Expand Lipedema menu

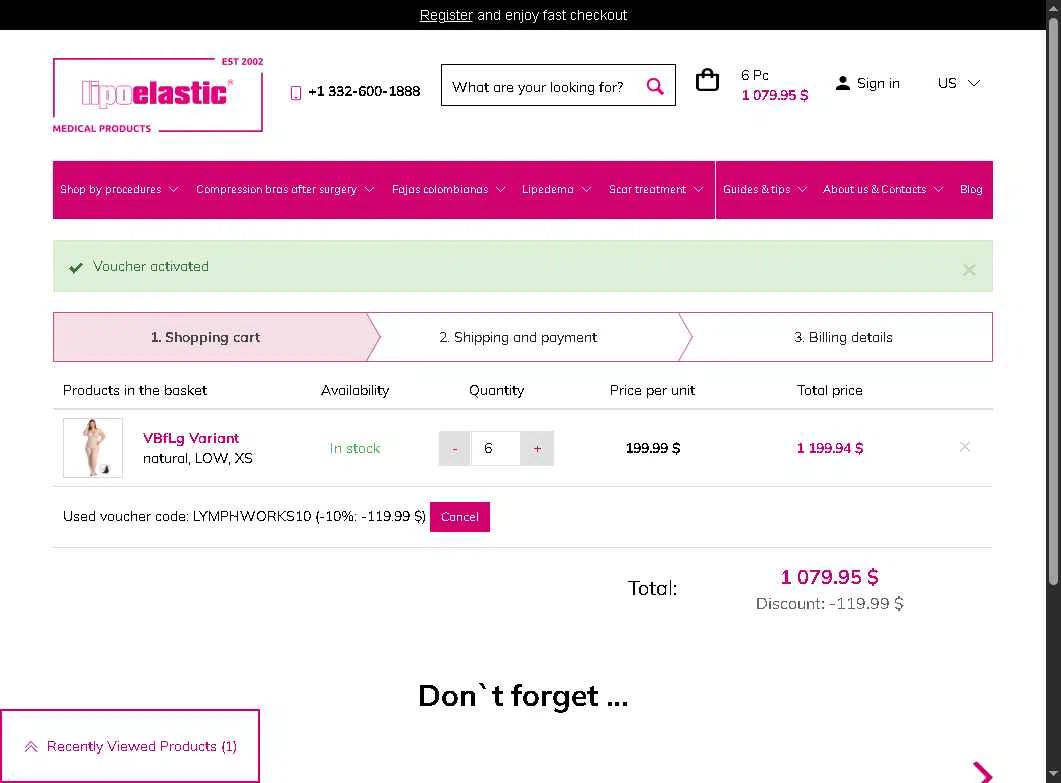(556, 189)
